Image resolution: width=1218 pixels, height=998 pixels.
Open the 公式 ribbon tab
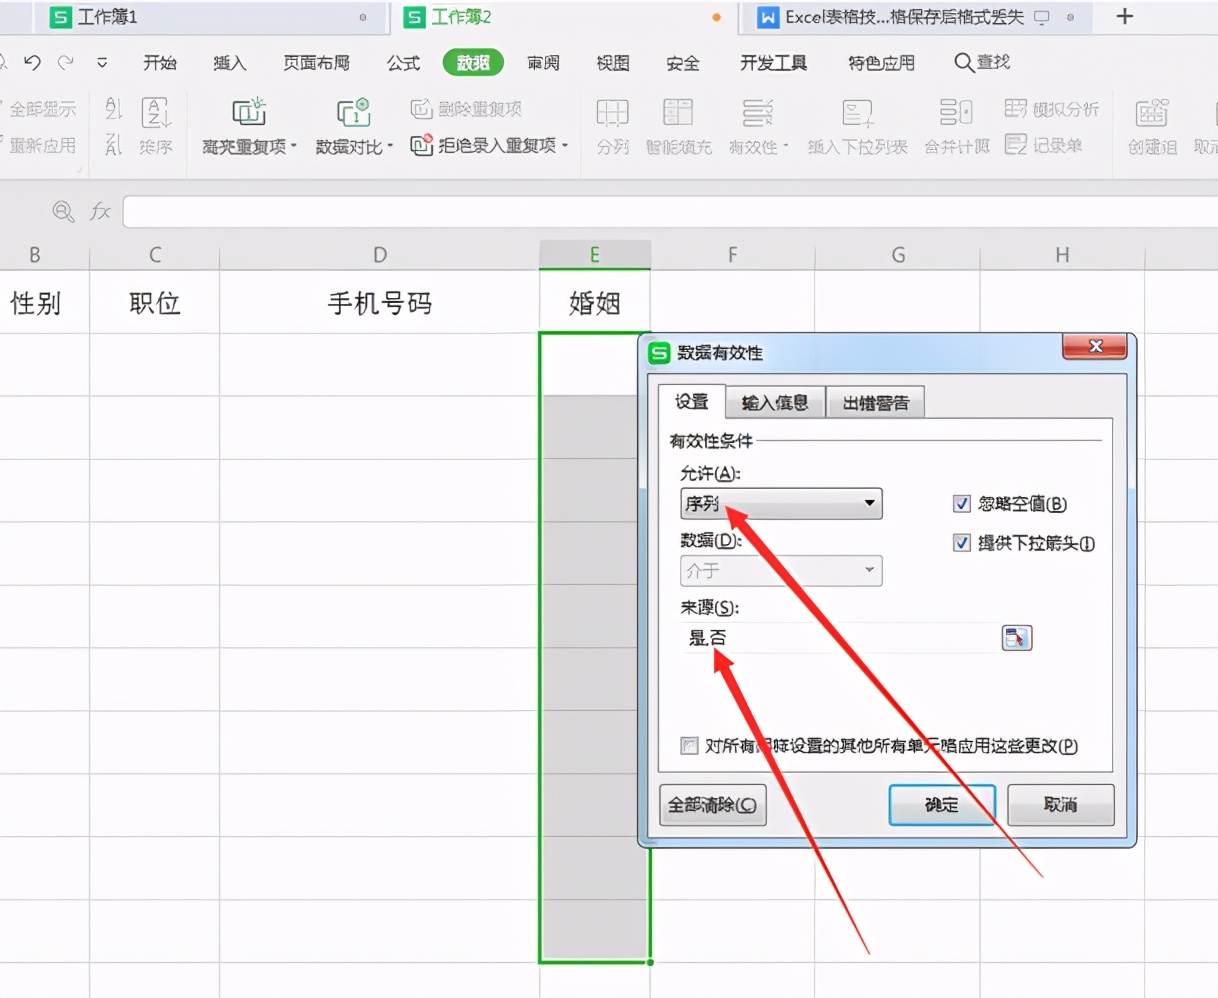tap(404, 63)
